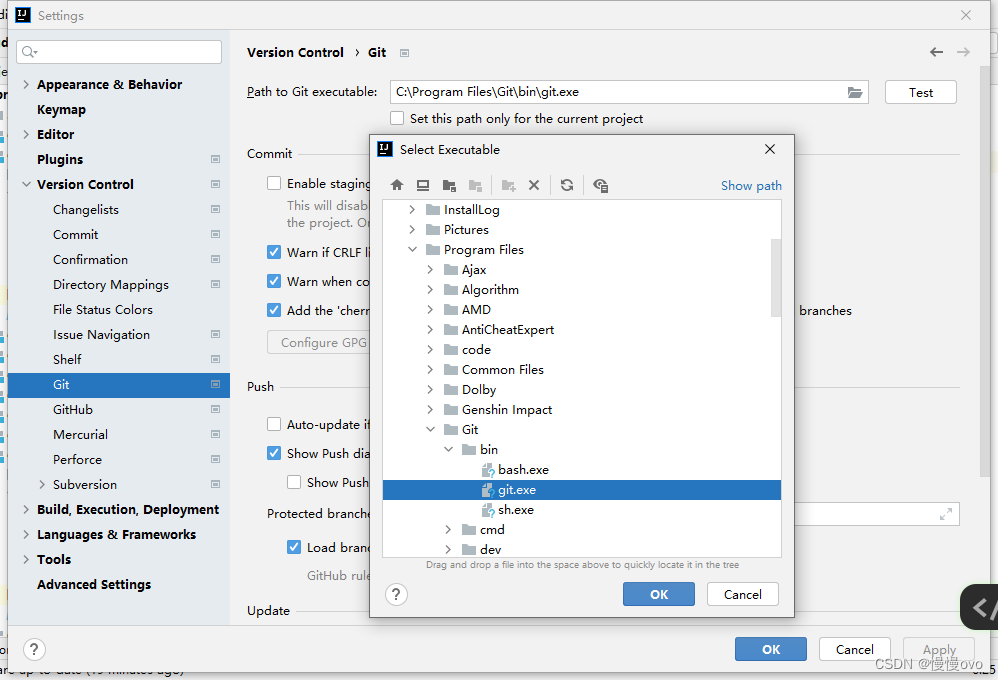The width and height of the screenshot is (998, 680).
Task: Check the indented 'Show Push' sub-option checkbox
Action: pyautogui.click(x=293, y=482)
